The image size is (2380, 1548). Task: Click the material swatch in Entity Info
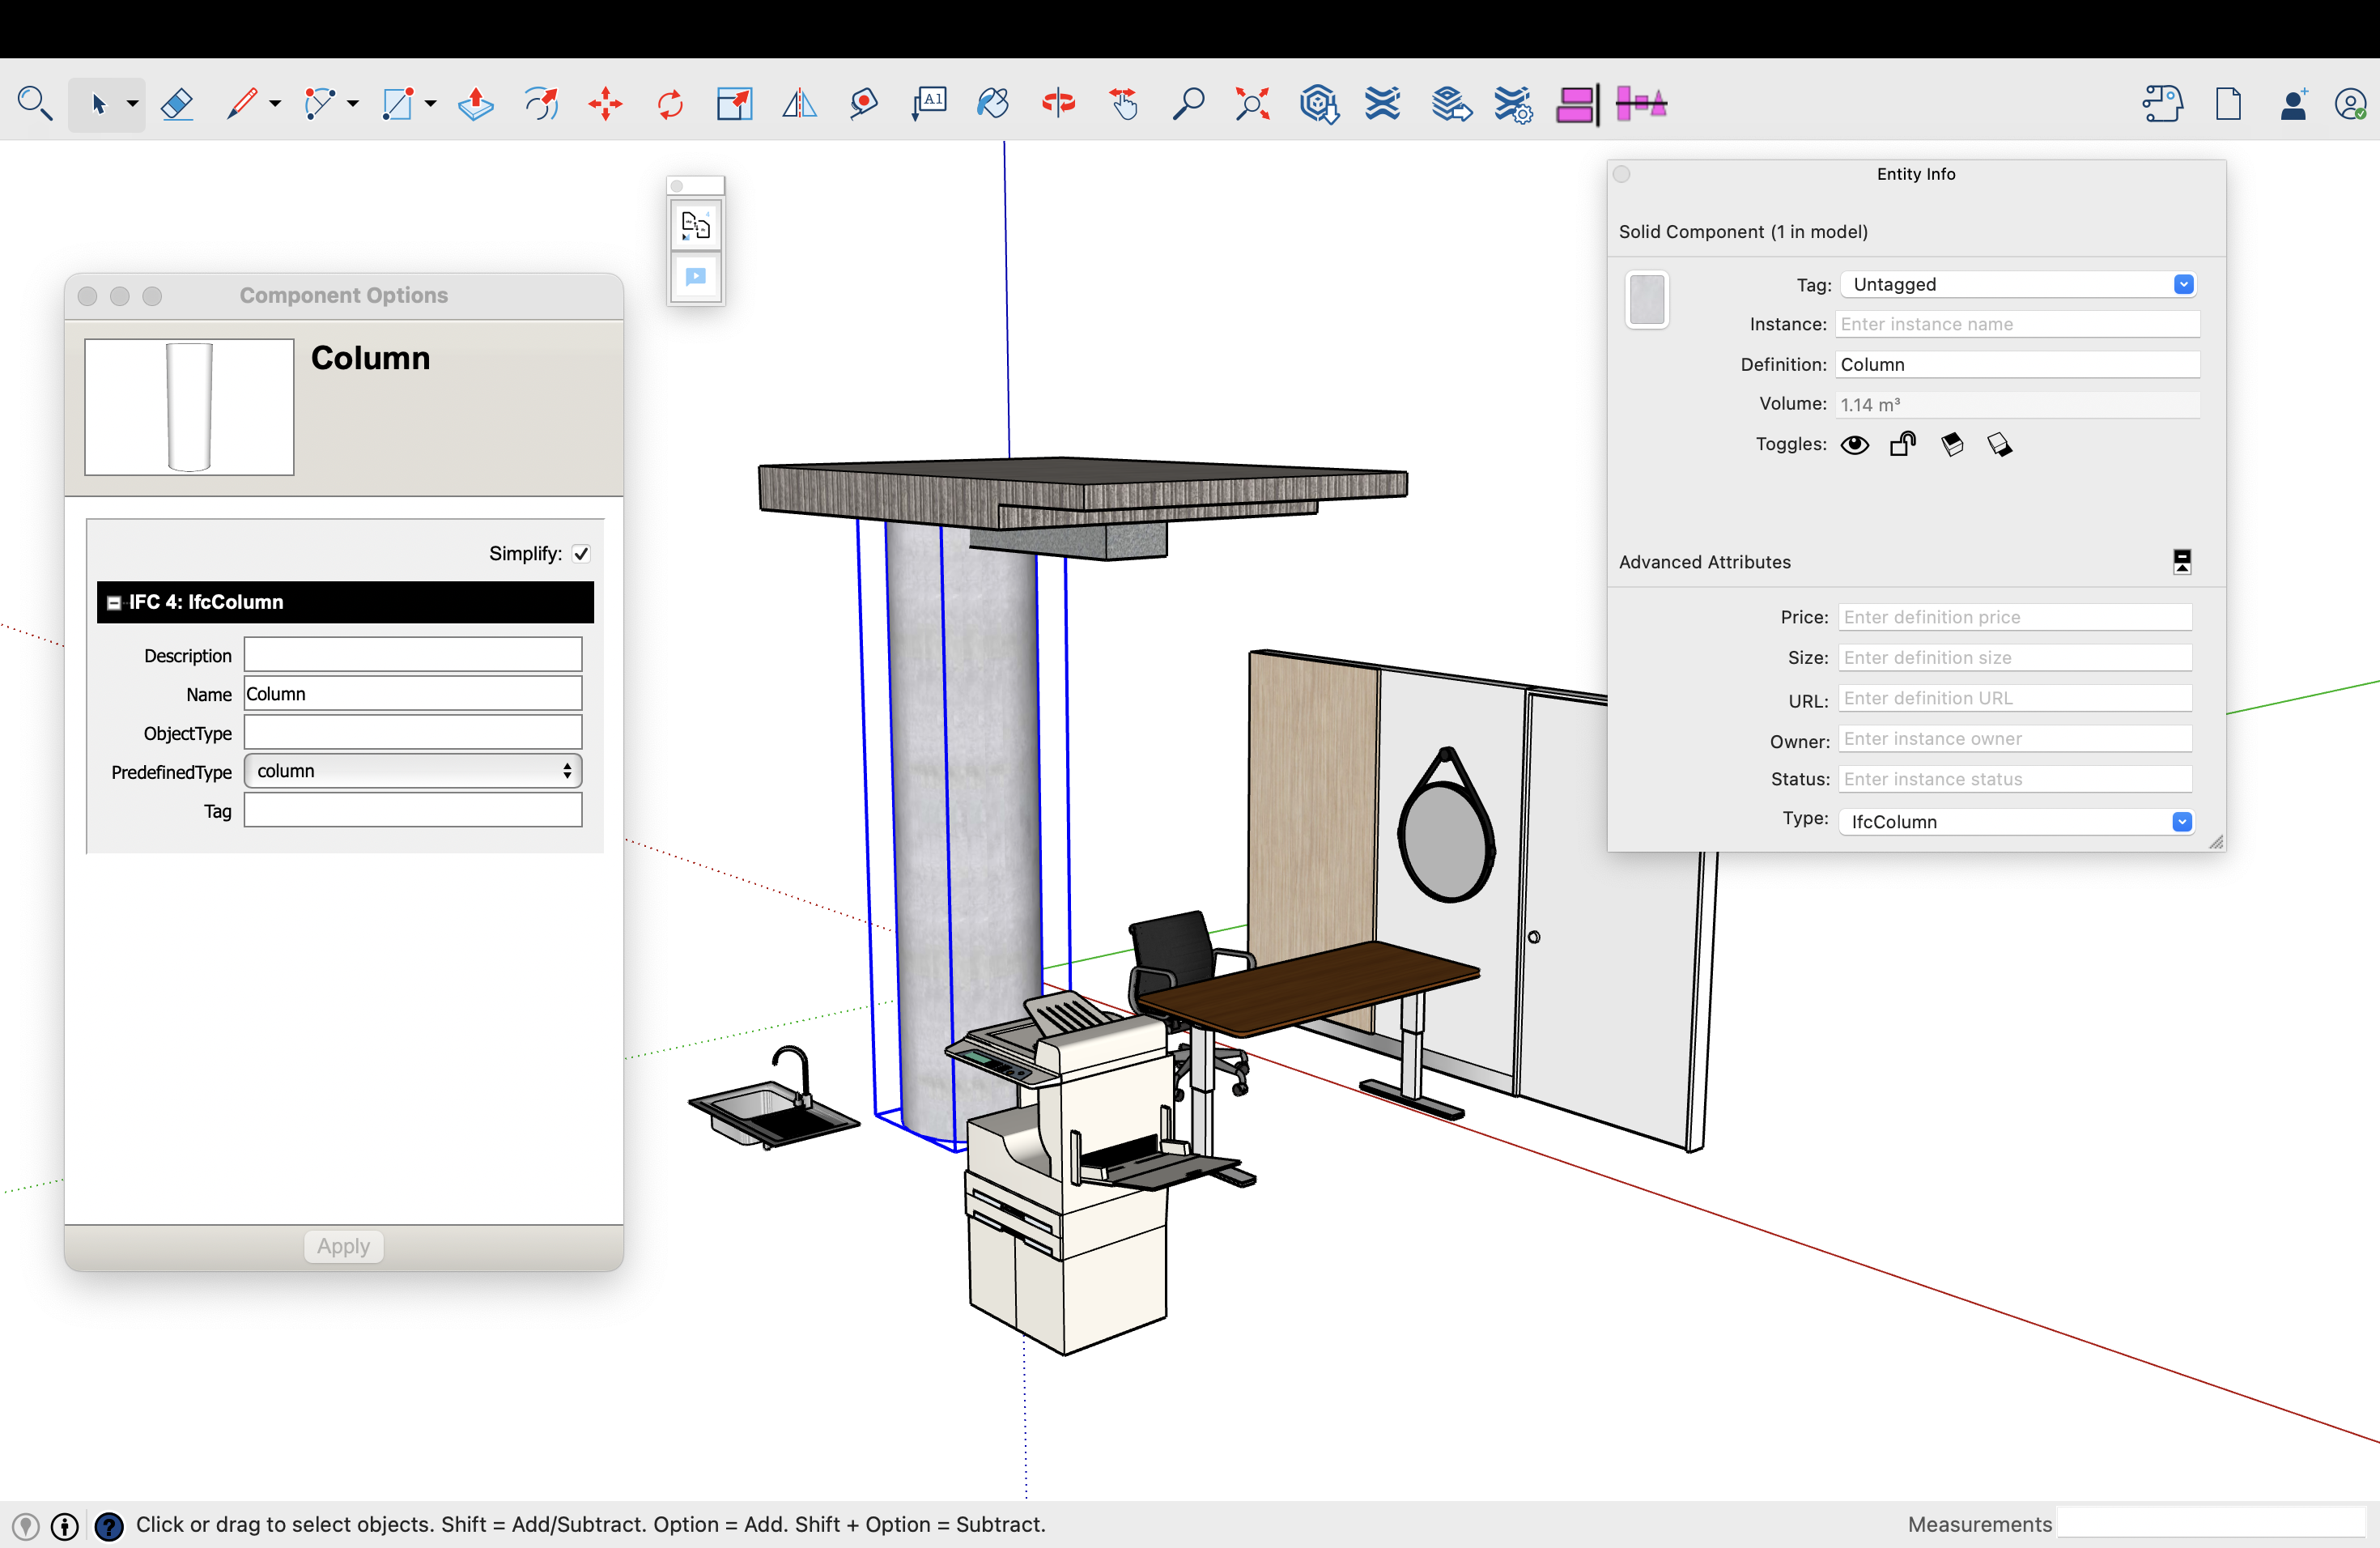pyautogui.click(x=1646, y=299)
